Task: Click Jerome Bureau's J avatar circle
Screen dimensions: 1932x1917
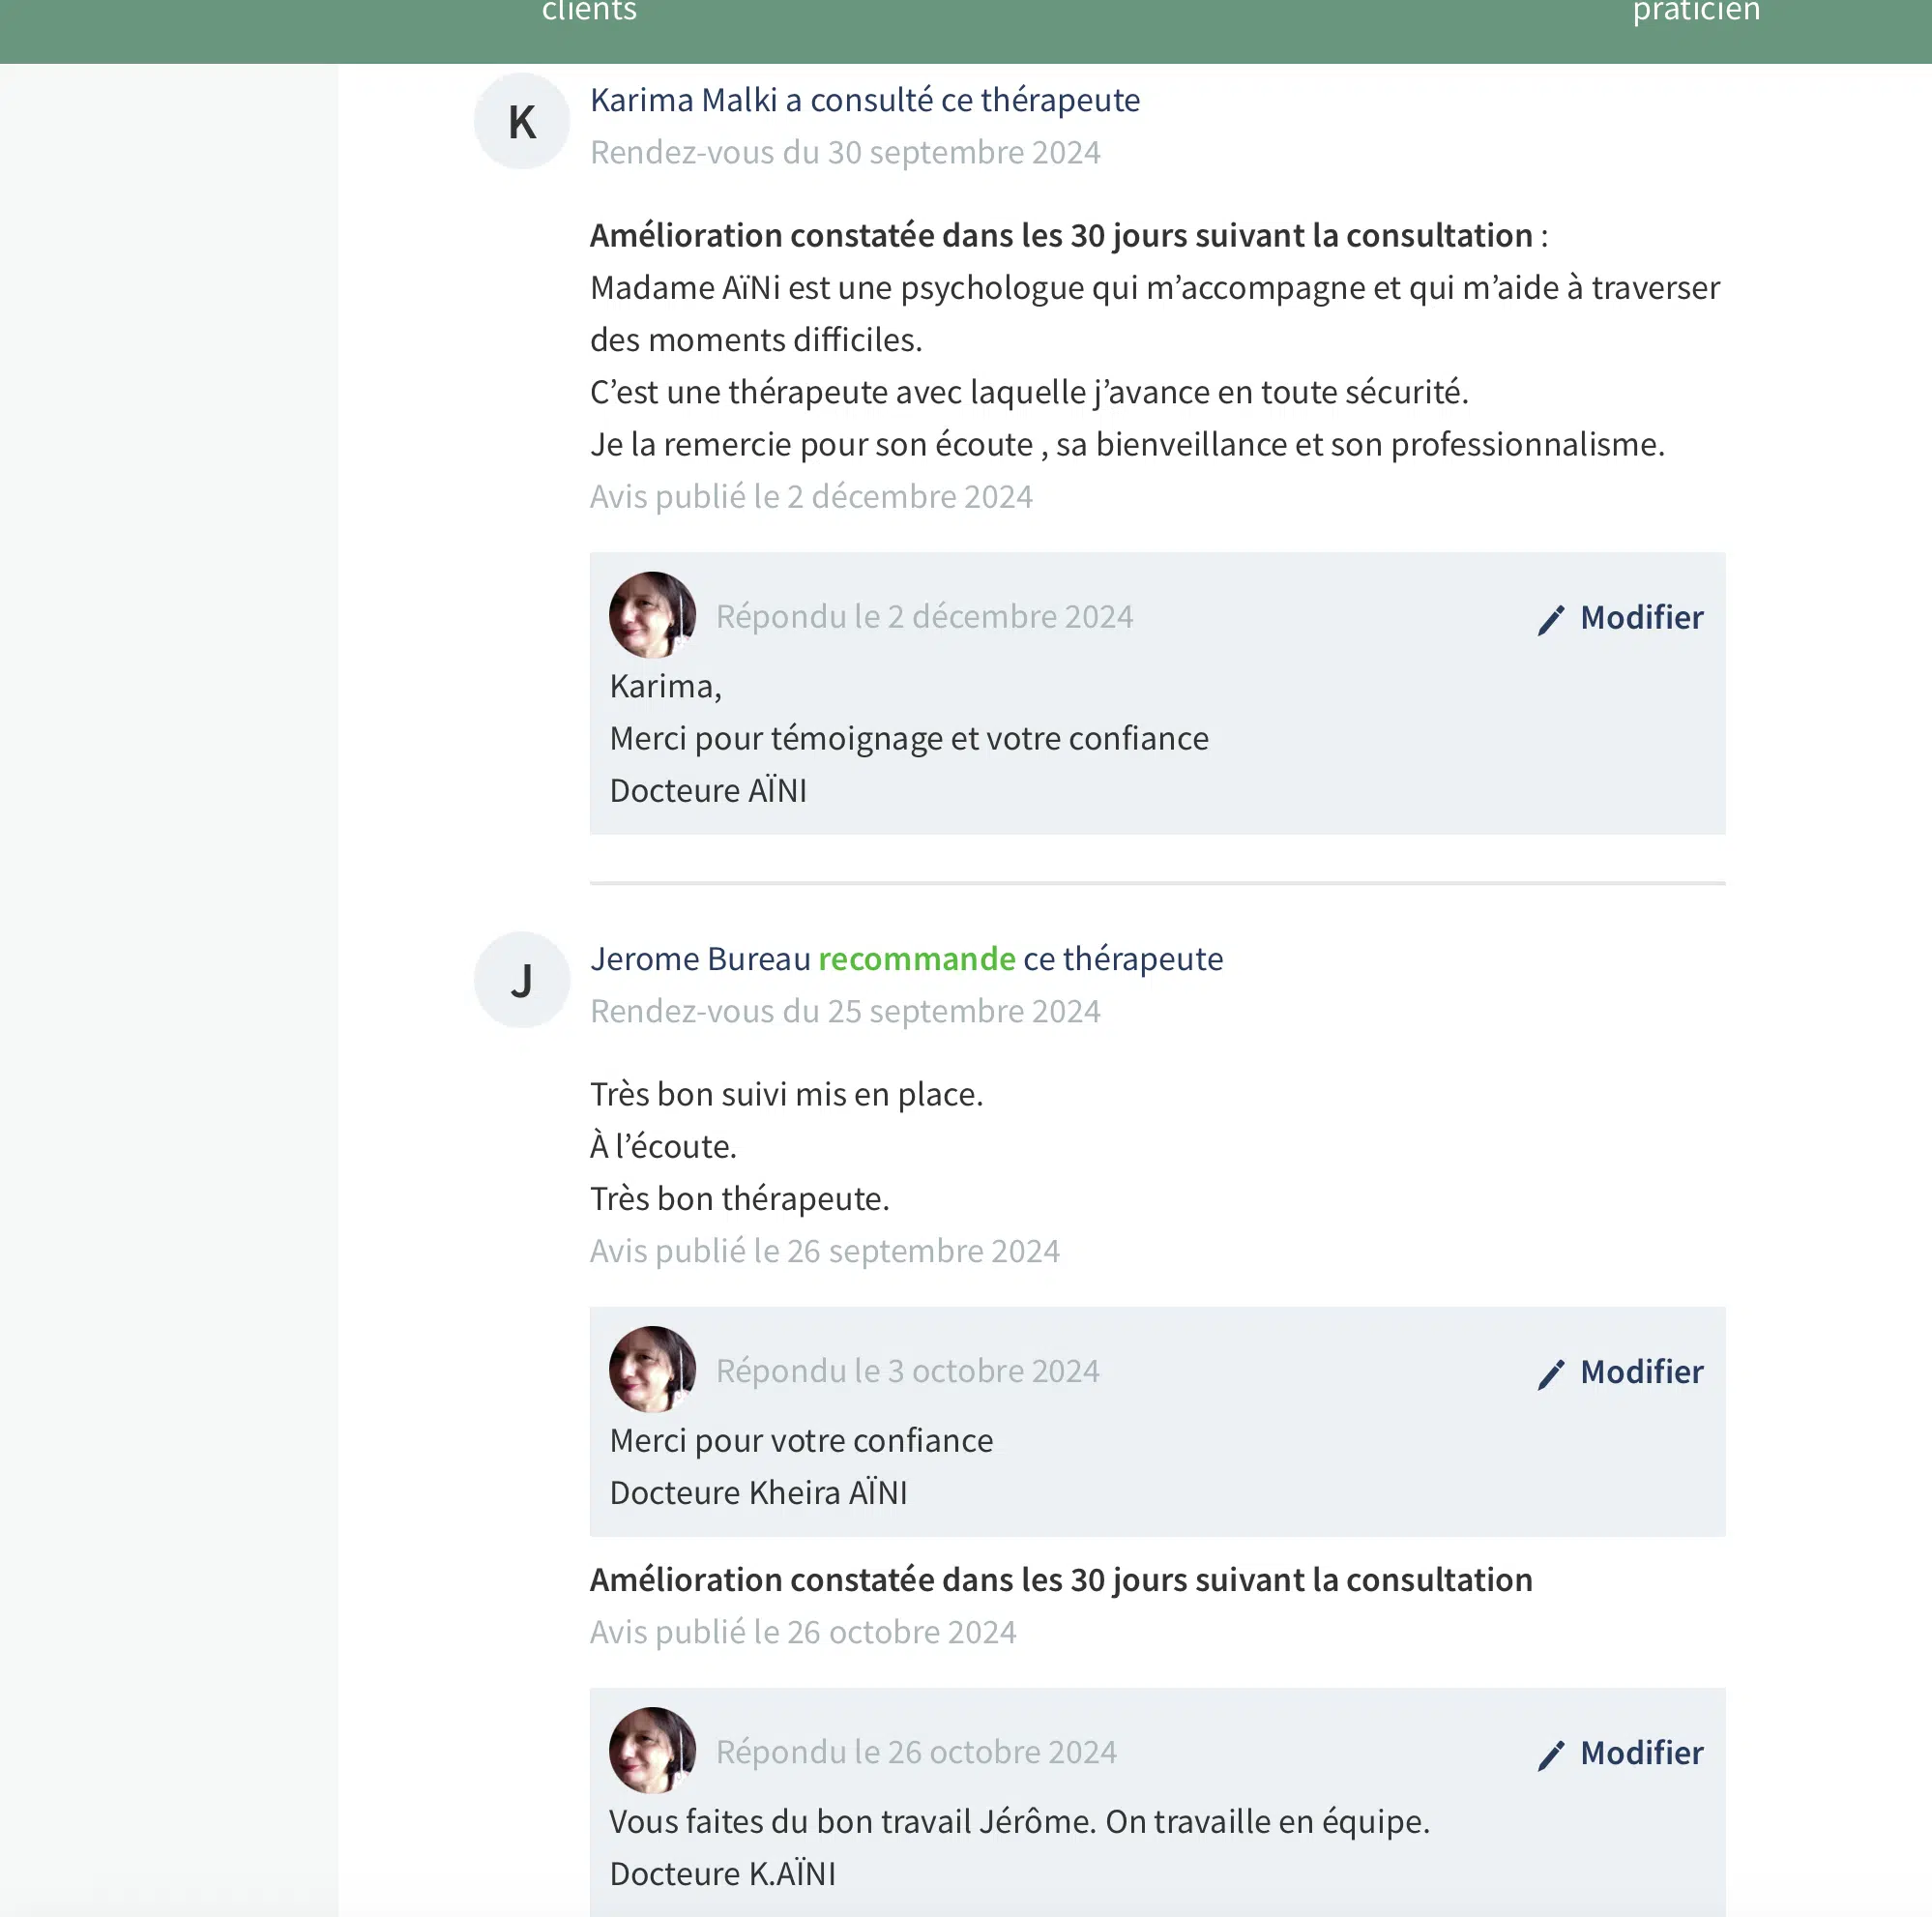Action: (x=522, y=980)
